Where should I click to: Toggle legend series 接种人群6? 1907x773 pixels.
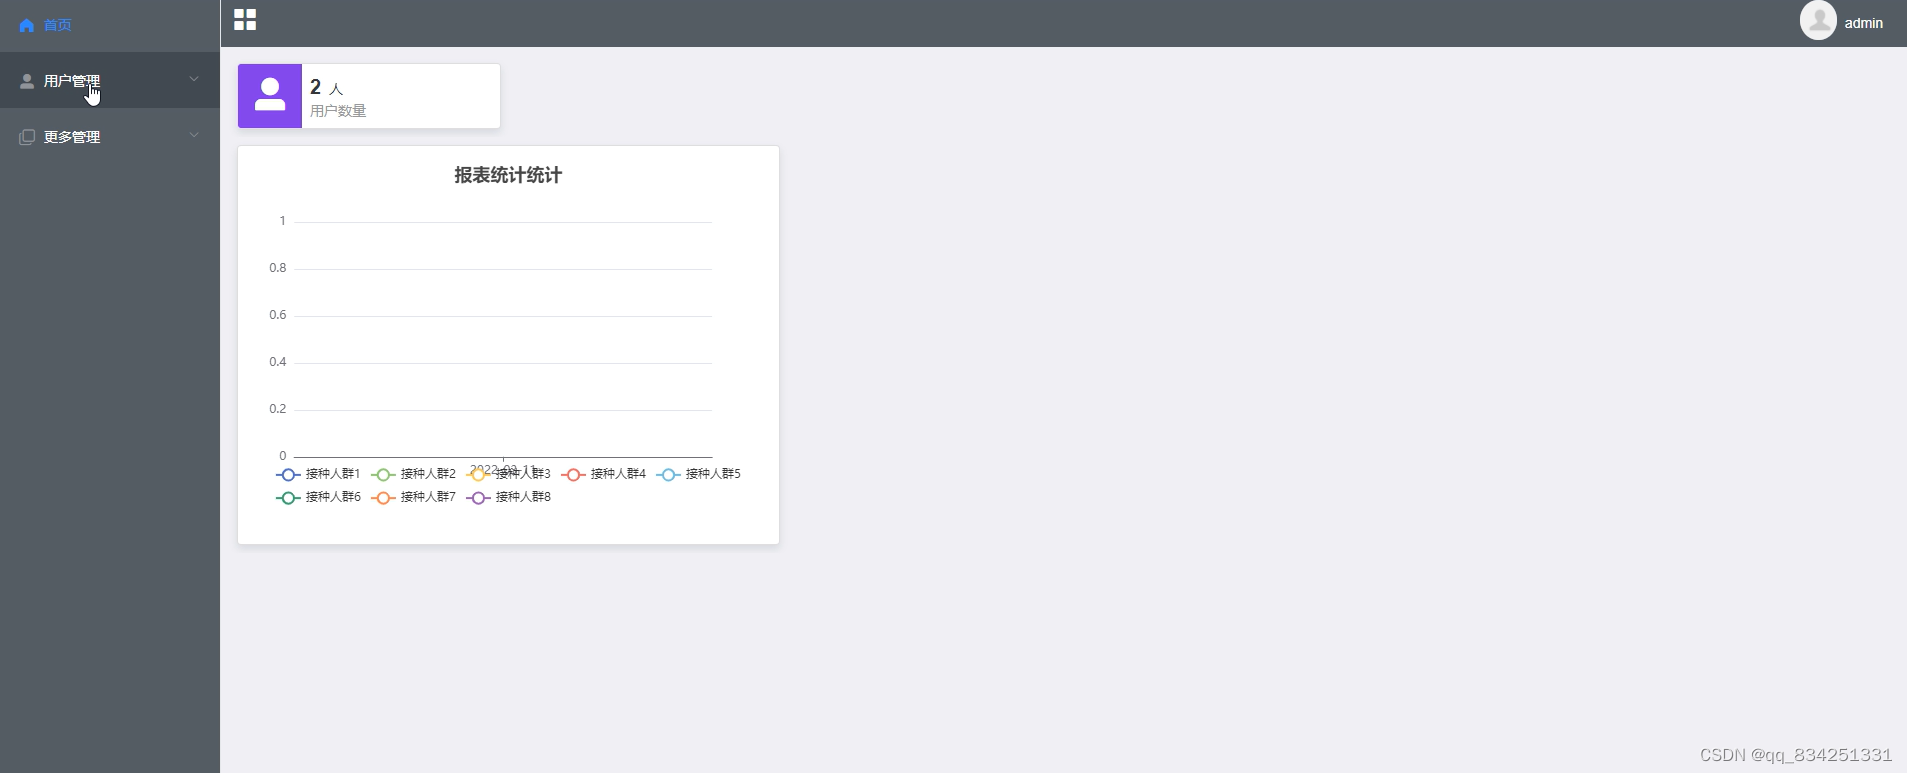318,497
